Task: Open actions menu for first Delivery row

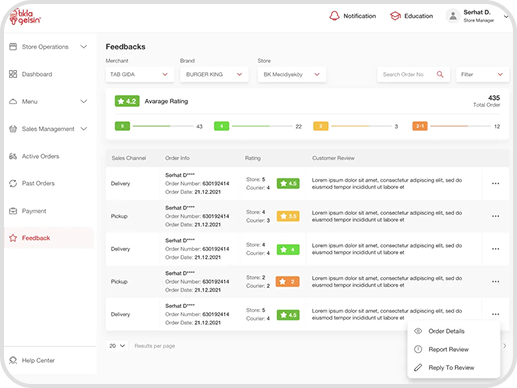Action: 495,183
